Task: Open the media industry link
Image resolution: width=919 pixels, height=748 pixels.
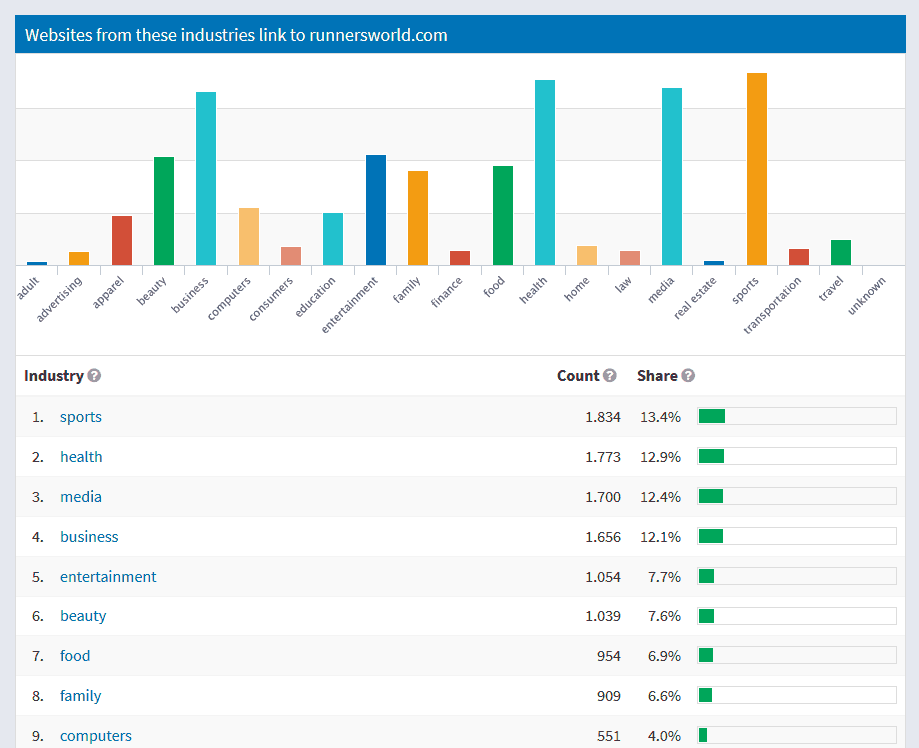Action: tap(80, 496)
